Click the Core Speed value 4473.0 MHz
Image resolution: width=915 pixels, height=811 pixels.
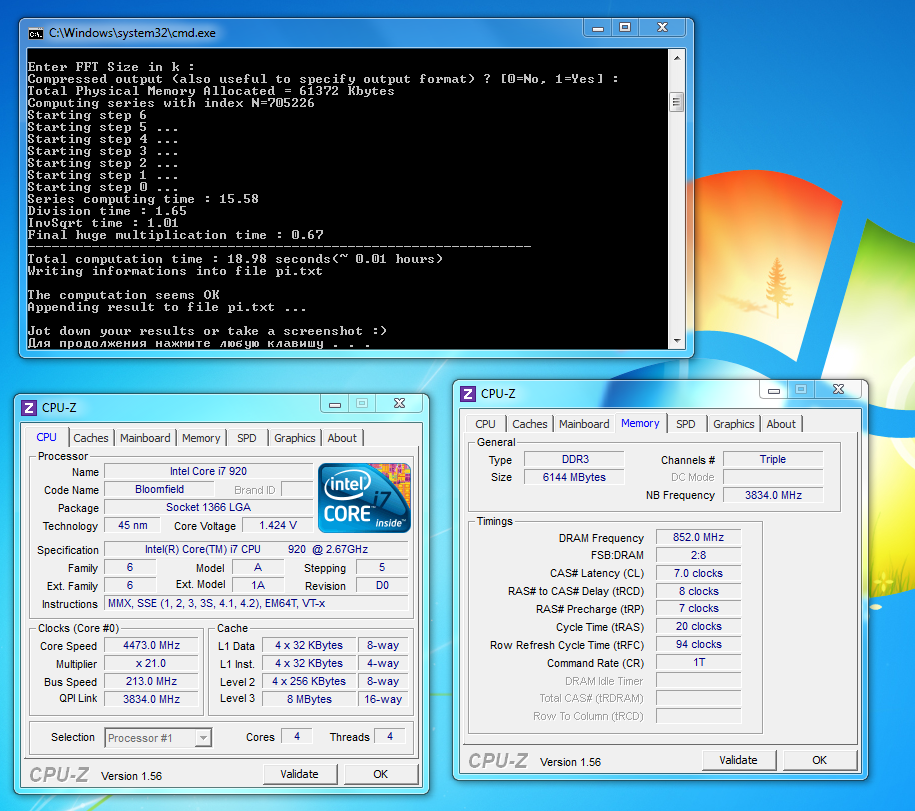pos(151,645)
